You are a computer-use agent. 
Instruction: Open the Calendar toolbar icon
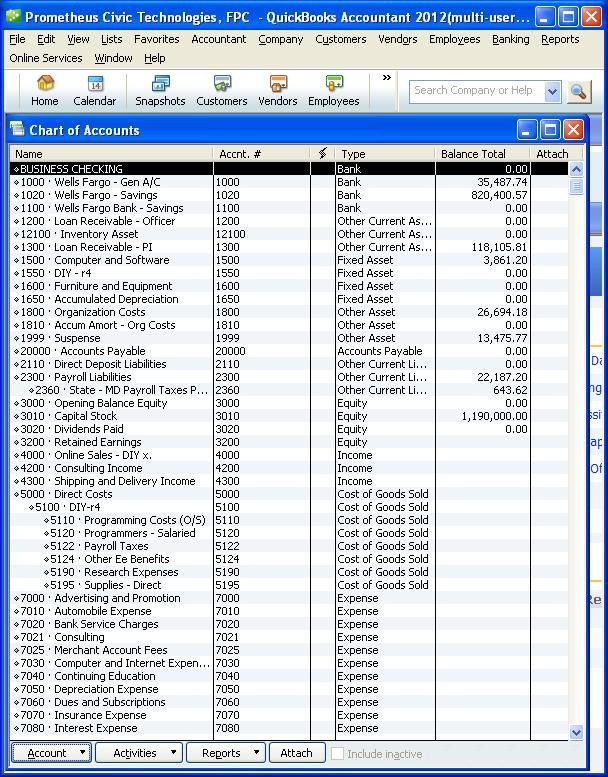tap(95, 91)
